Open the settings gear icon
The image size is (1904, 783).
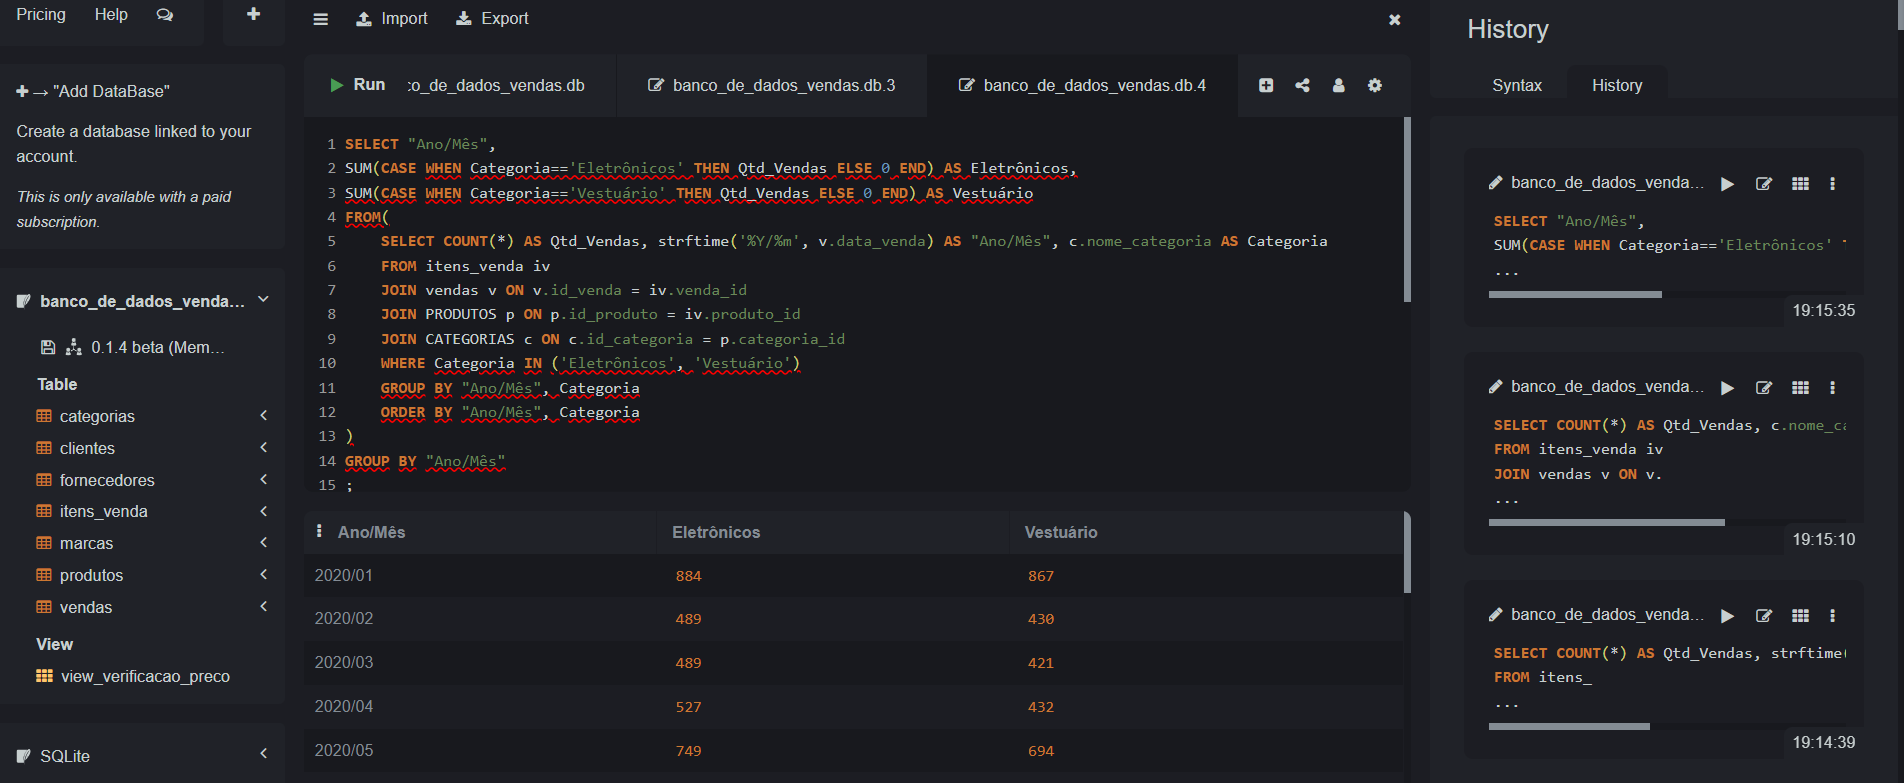point(1375,86)
